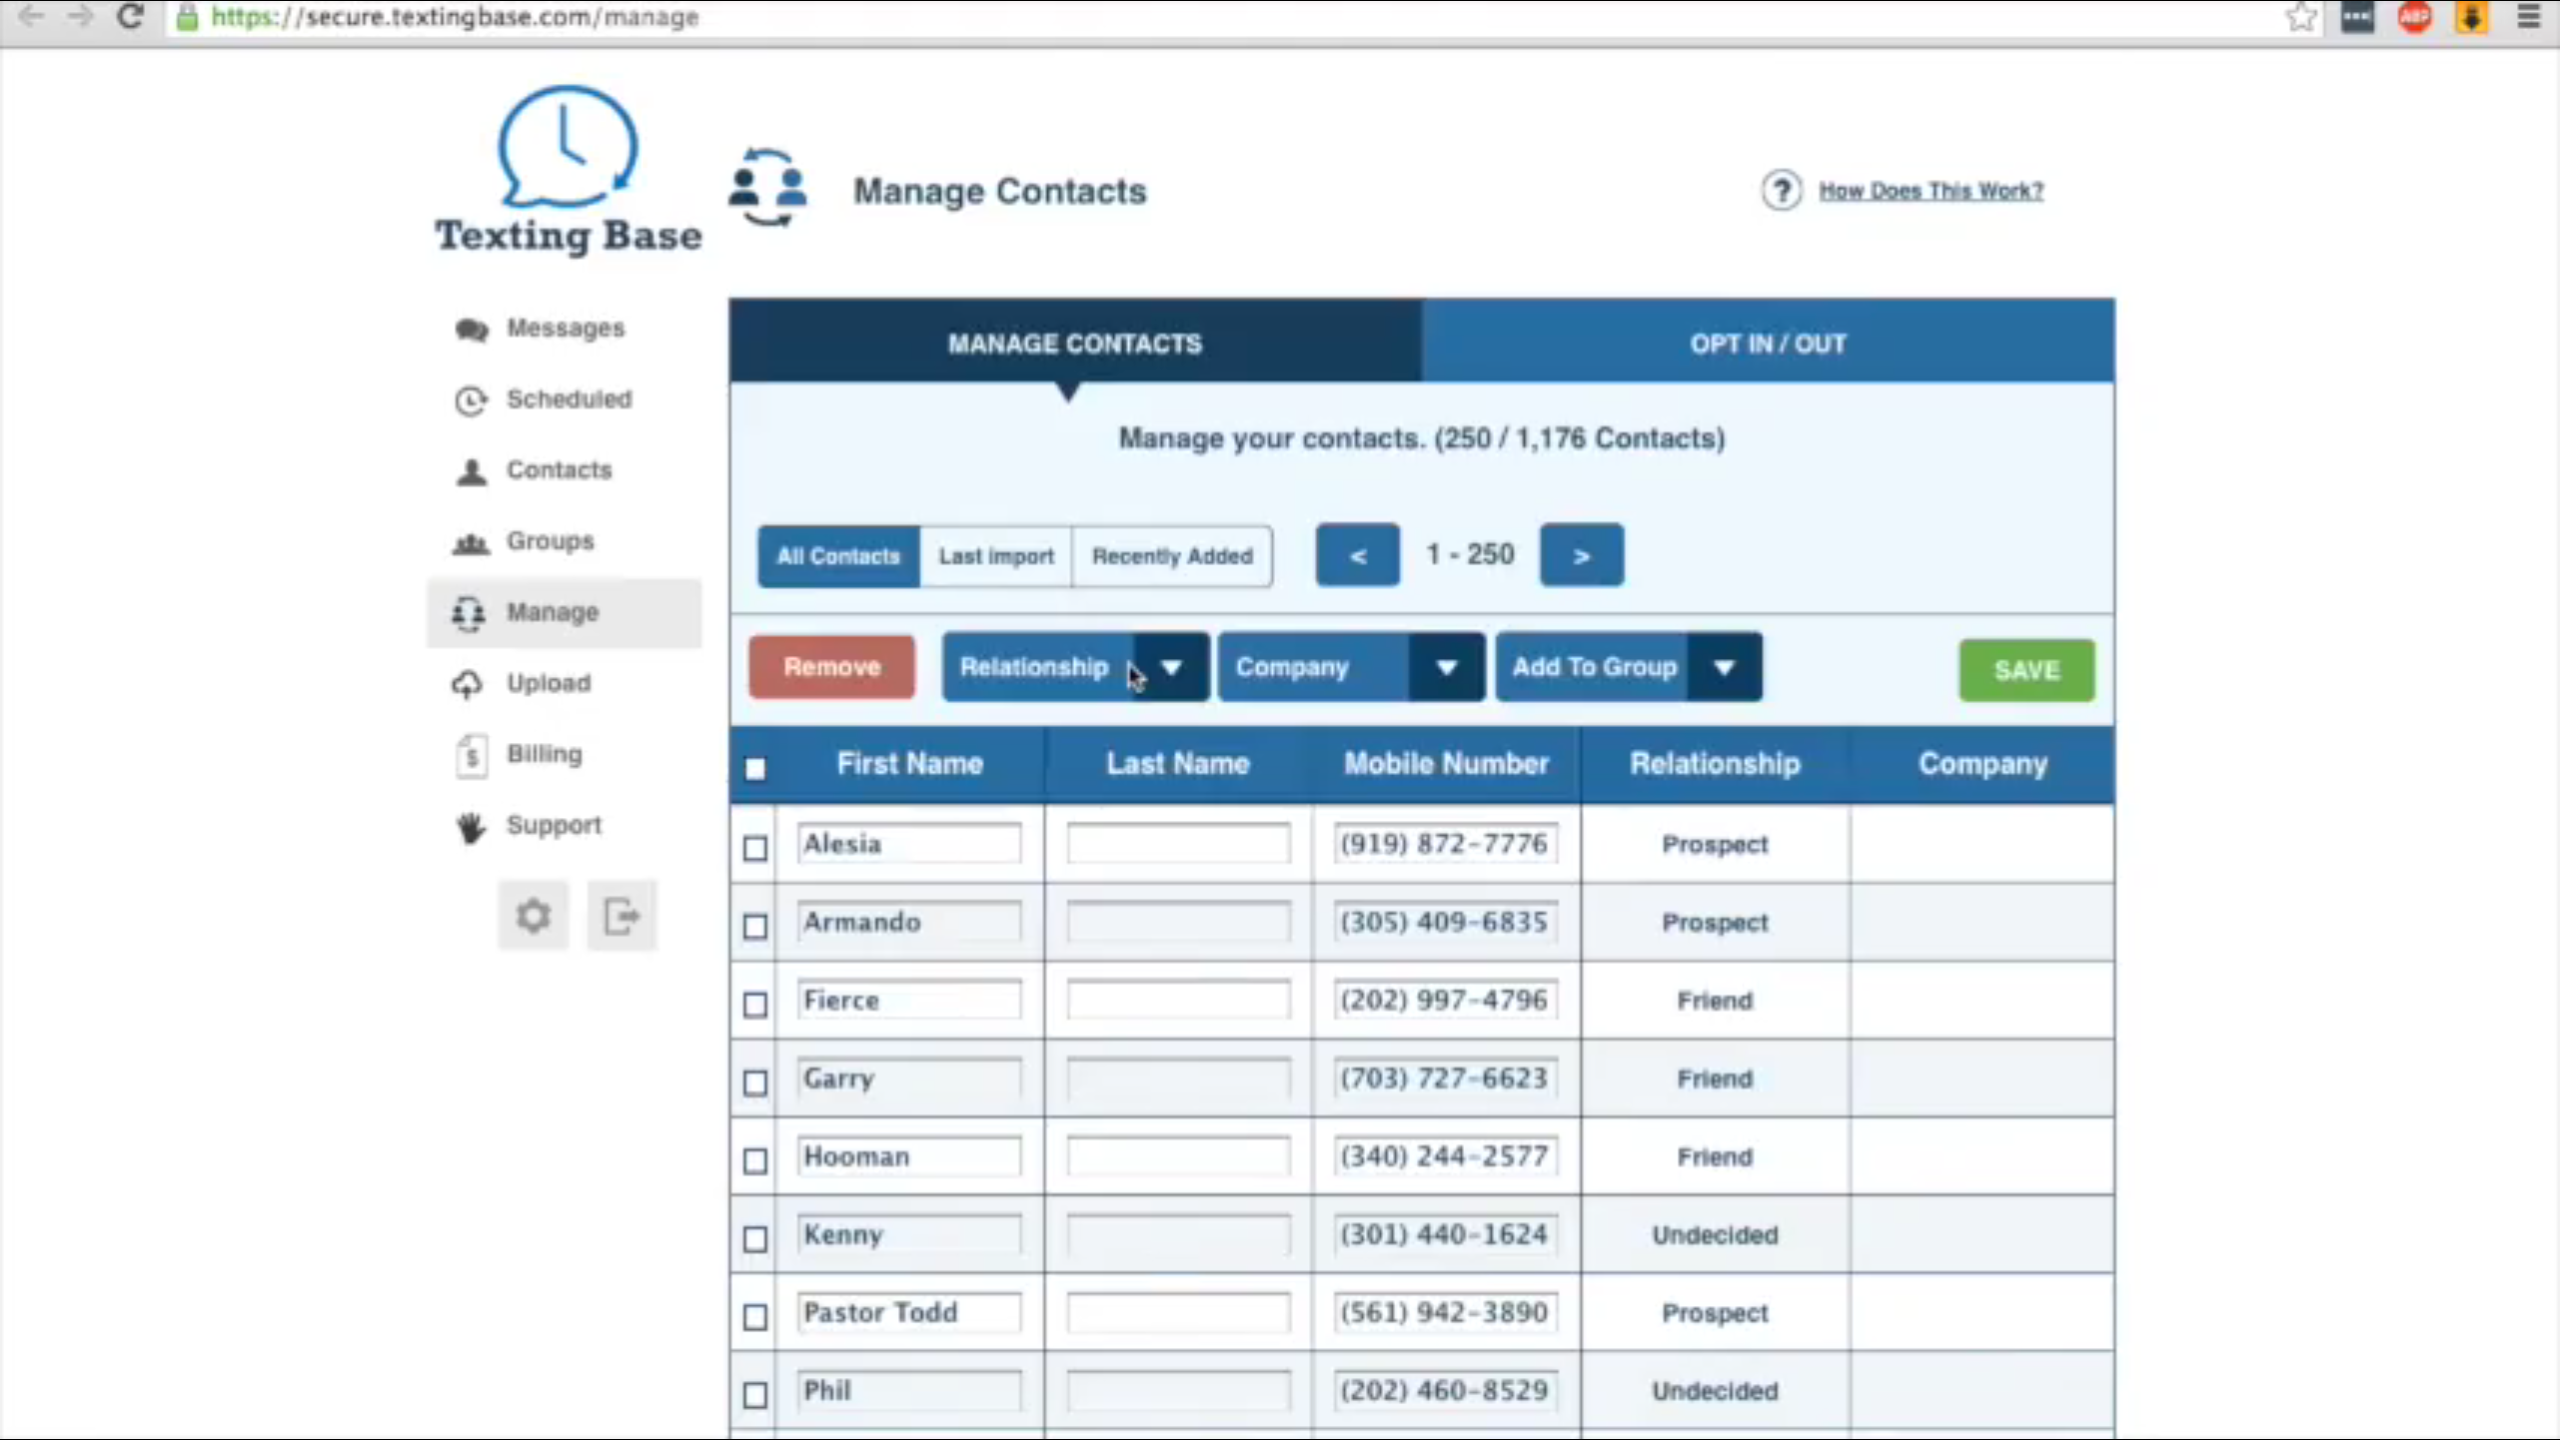Open the Company dropdown menu
2560x1440 pixels.
click(x=1446, y=667)
